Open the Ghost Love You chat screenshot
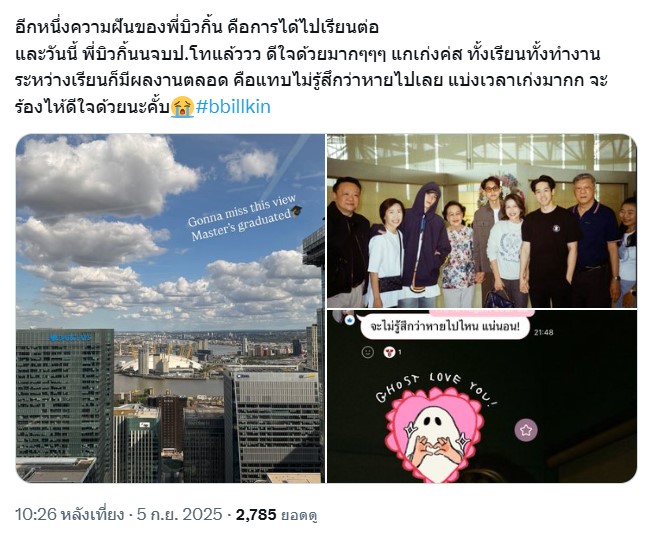 coord(482,397)
